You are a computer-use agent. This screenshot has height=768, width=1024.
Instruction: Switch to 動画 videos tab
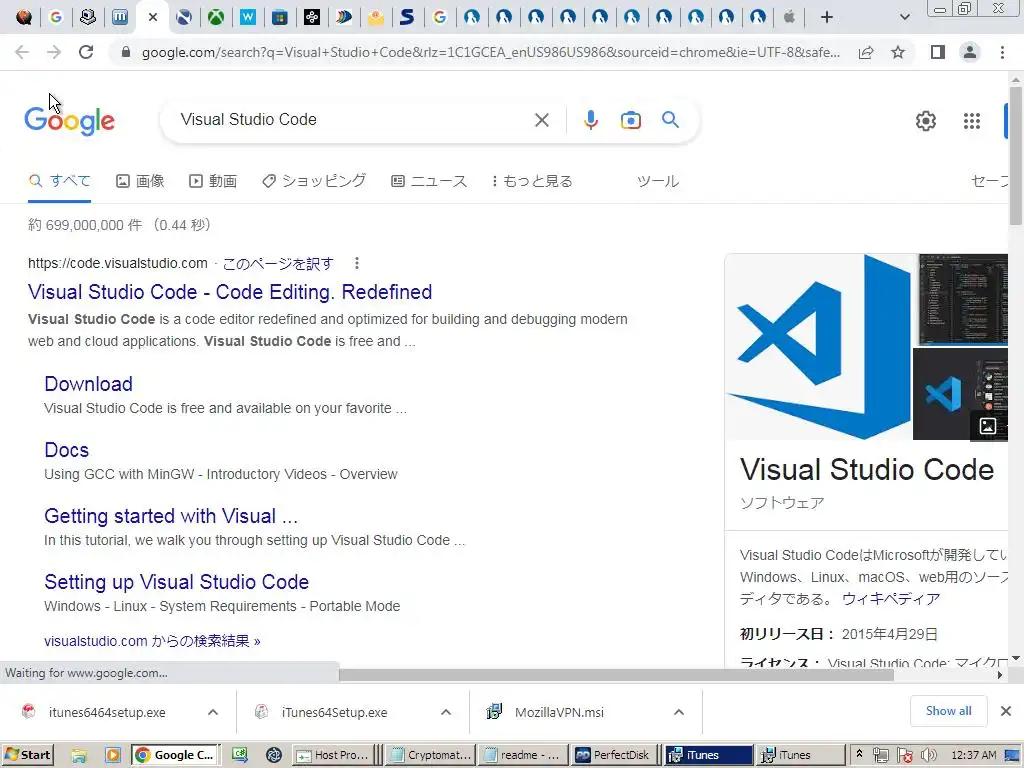click(213, 181)
